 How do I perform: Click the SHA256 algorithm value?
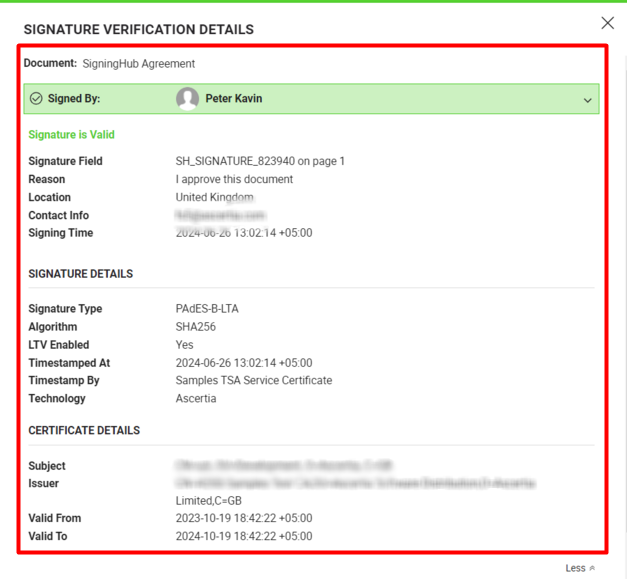pos(196,327)
